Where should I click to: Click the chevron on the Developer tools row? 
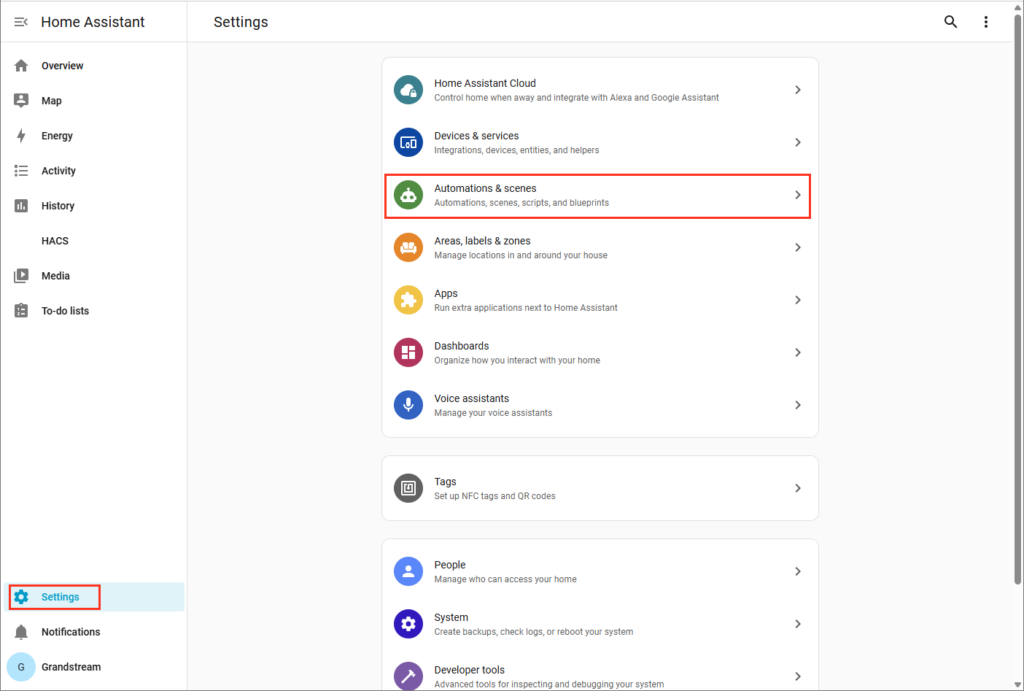(797, 676)
